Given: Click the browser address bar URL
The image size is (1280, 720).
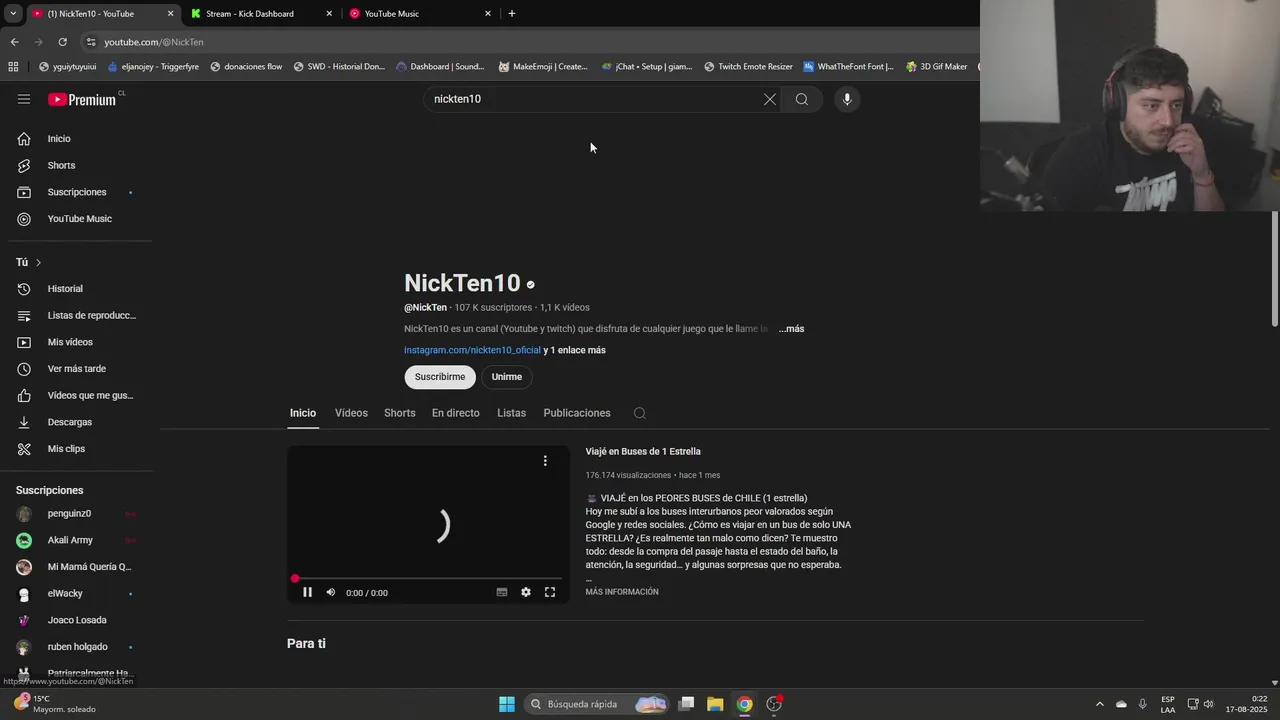Looking at the screenshot, I should (x=154, y=42).
